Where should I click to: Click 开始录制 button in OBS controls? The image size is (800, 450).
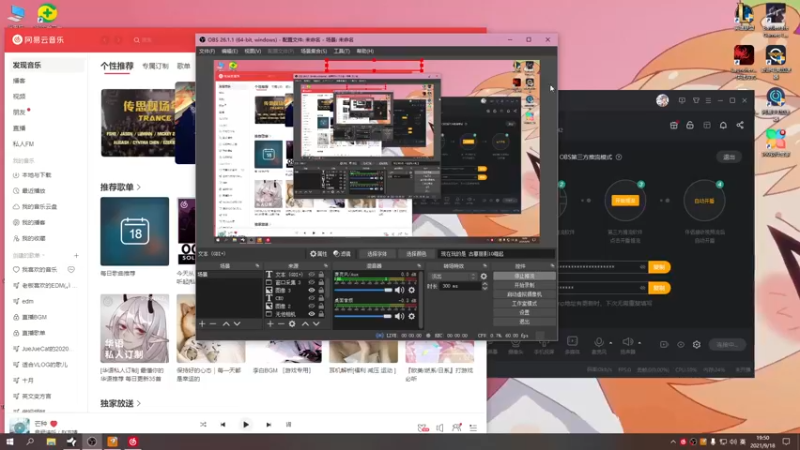click(524, 285)
